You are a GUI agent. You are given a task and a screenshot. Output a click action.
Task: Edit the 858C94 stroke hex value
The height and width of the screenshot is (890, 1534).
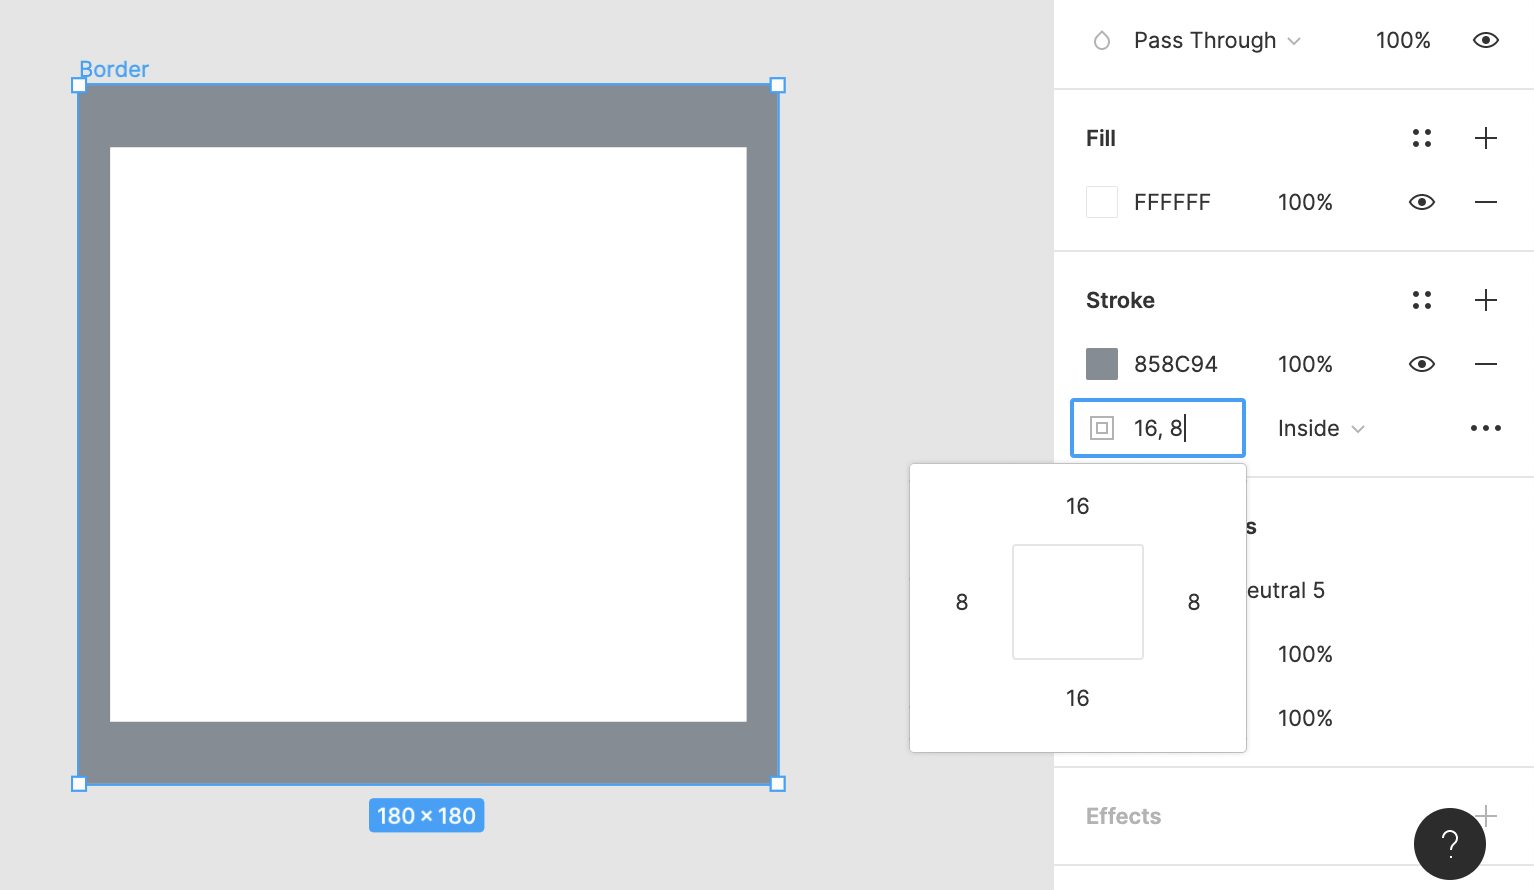1175,365
